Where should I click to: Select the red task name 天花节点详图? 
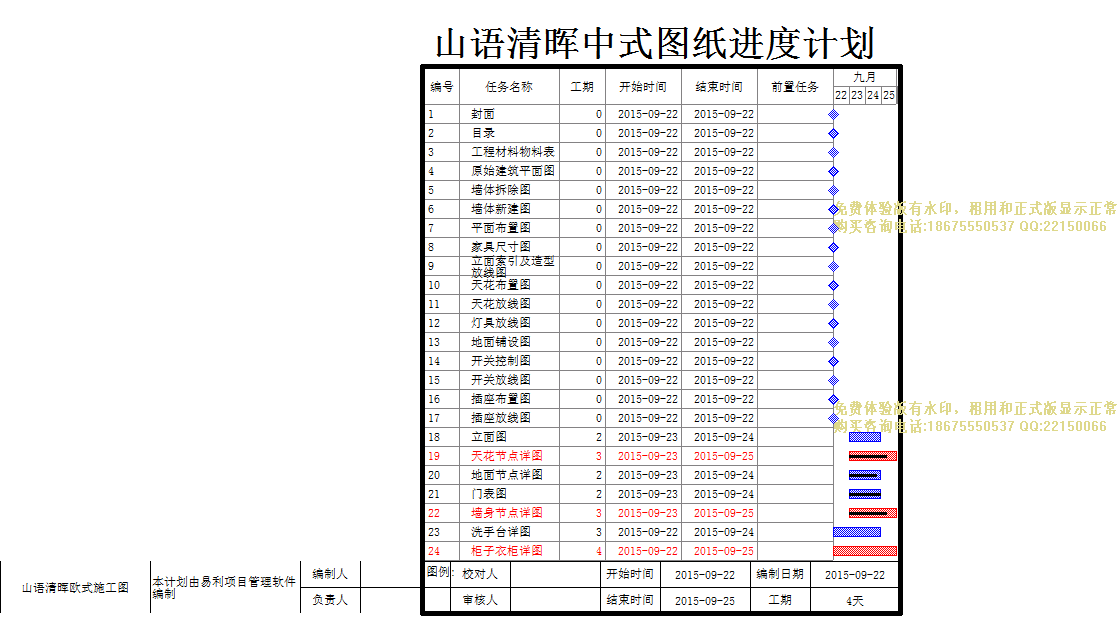(x=506, y=456)
